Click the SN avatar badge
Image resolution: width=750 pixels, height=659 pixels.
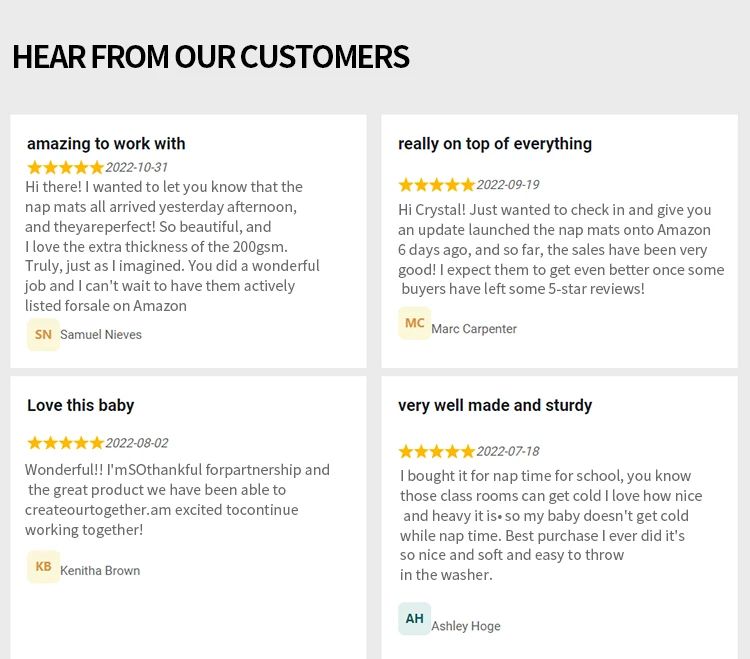43,334
